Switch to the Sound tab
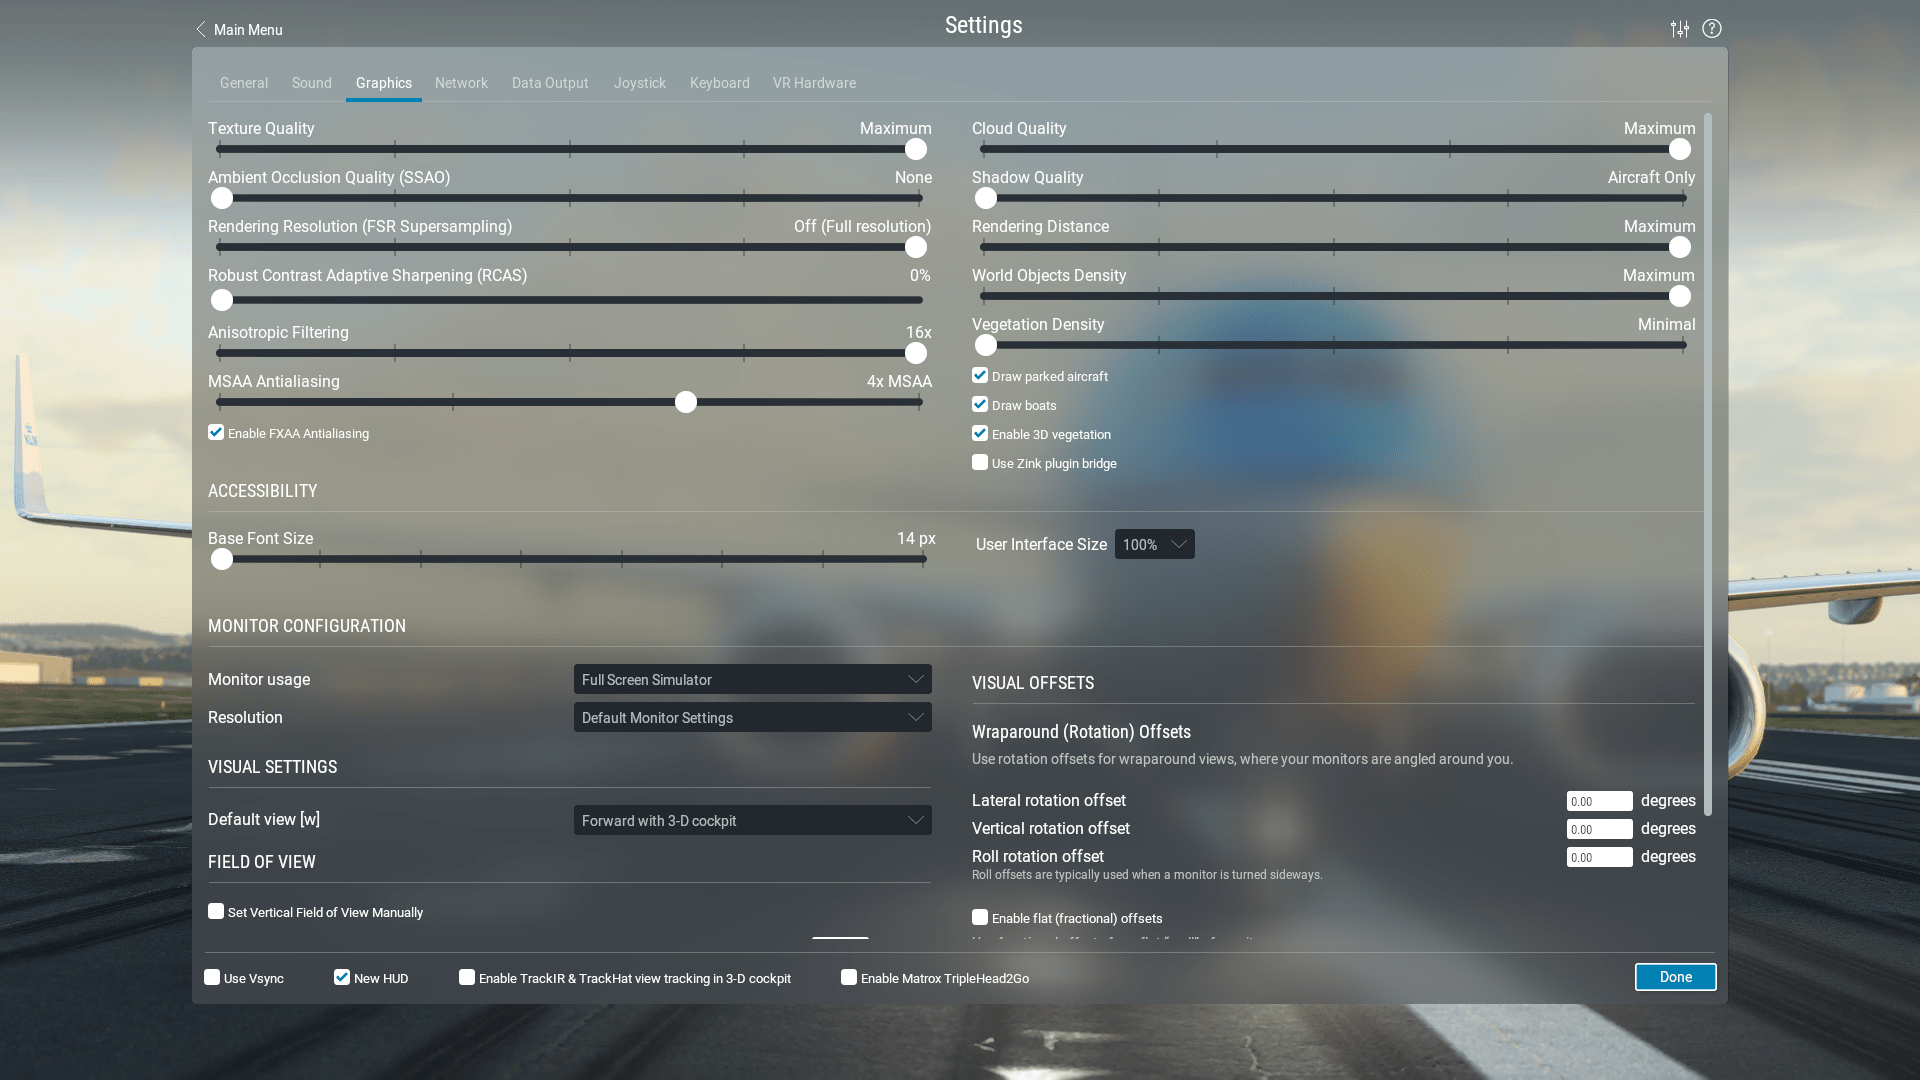This screenshot has width=1920, height=1080. click(311, 83)
